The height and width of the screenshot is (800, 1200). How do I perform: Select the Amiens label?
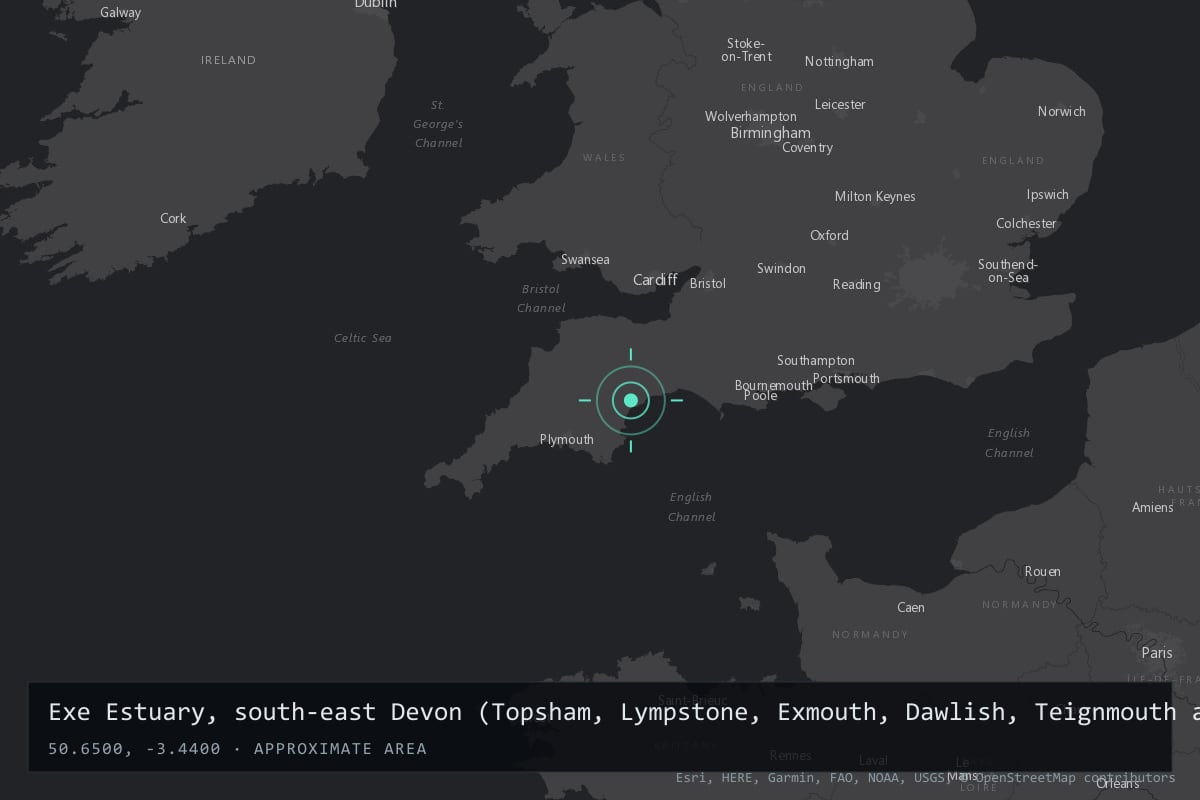1152,508
